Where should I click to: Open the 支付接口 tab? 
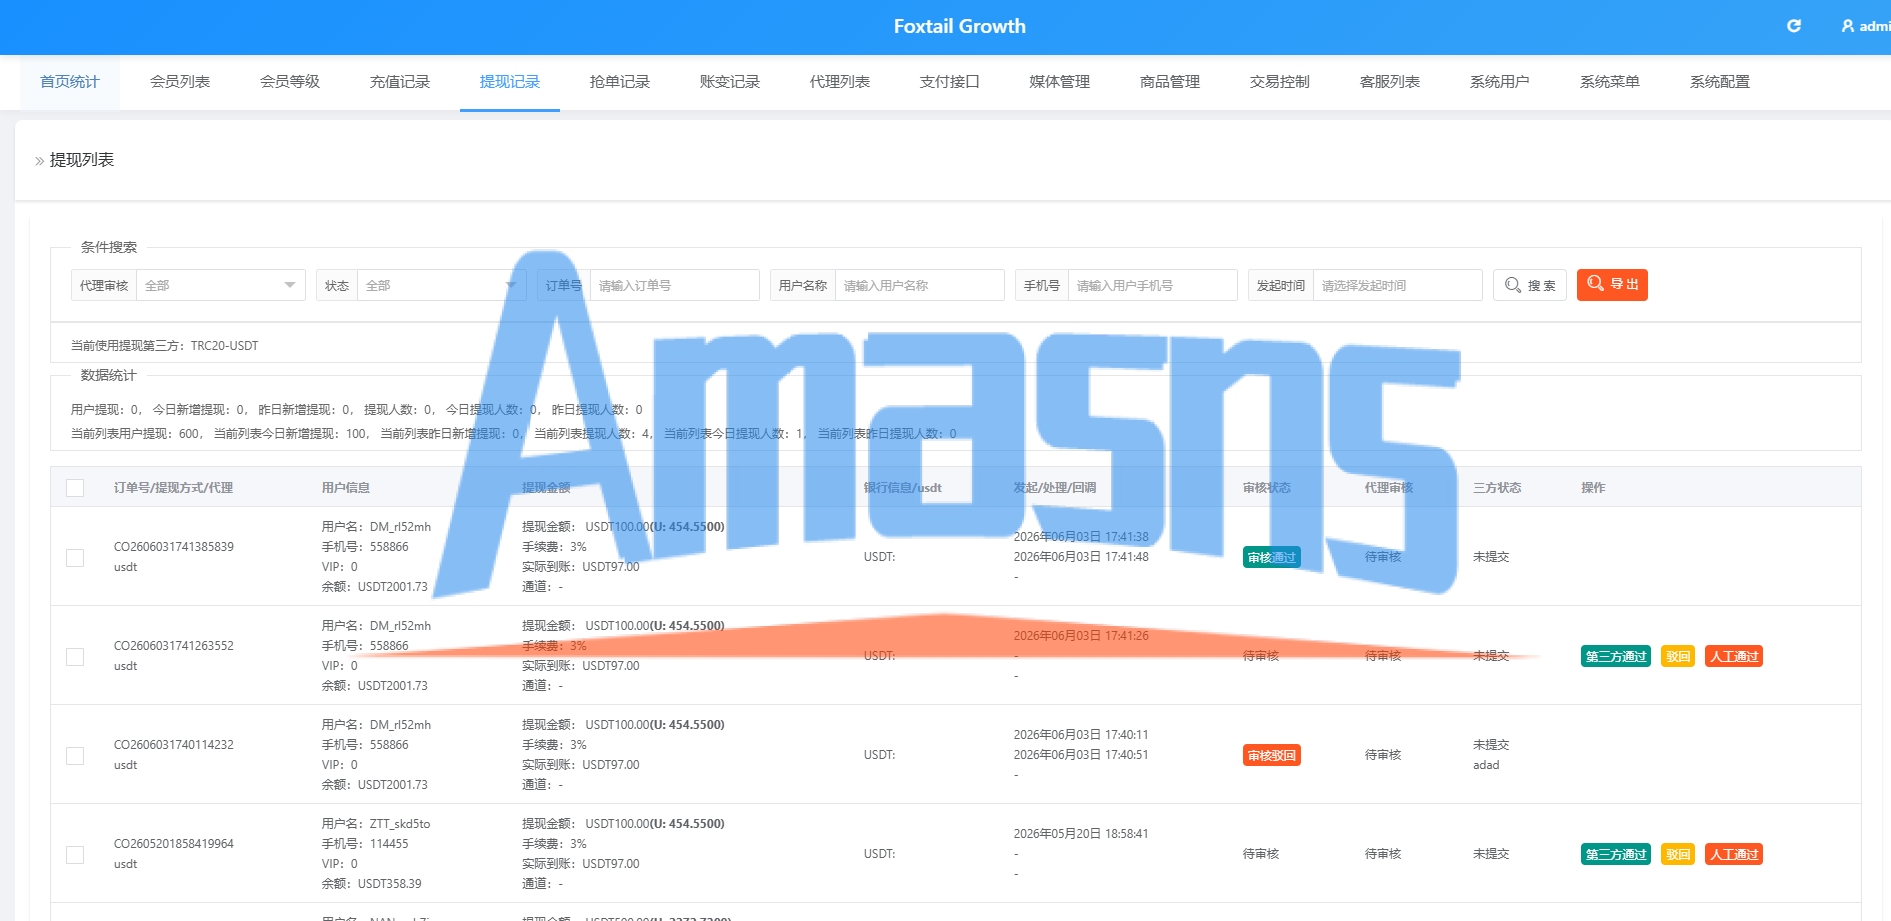coord(950,82)
